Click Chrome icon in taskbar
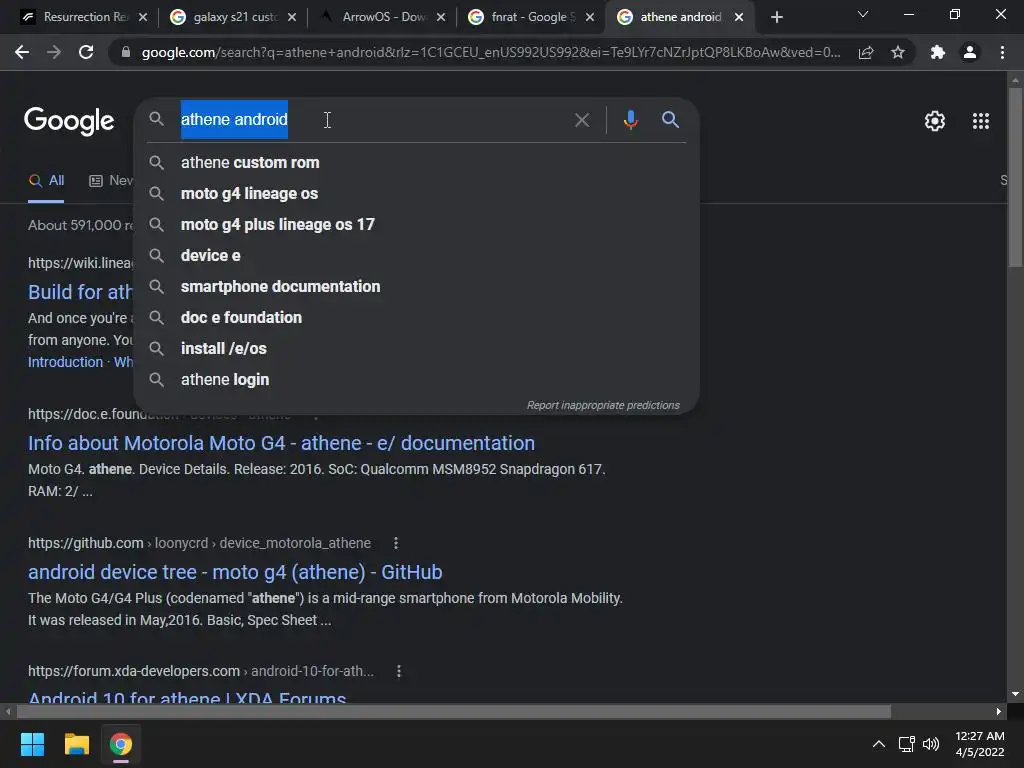 (121, 744)
